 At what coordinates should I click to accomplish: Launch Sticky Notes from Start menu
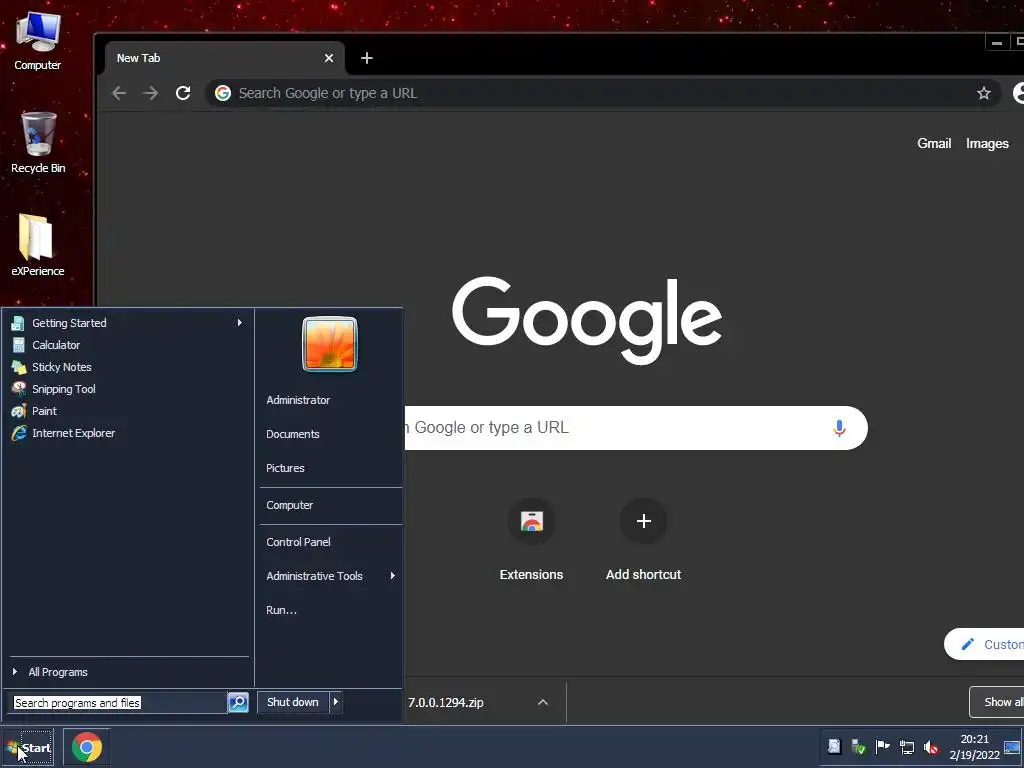pyautogui.click(x=127, y=367)
